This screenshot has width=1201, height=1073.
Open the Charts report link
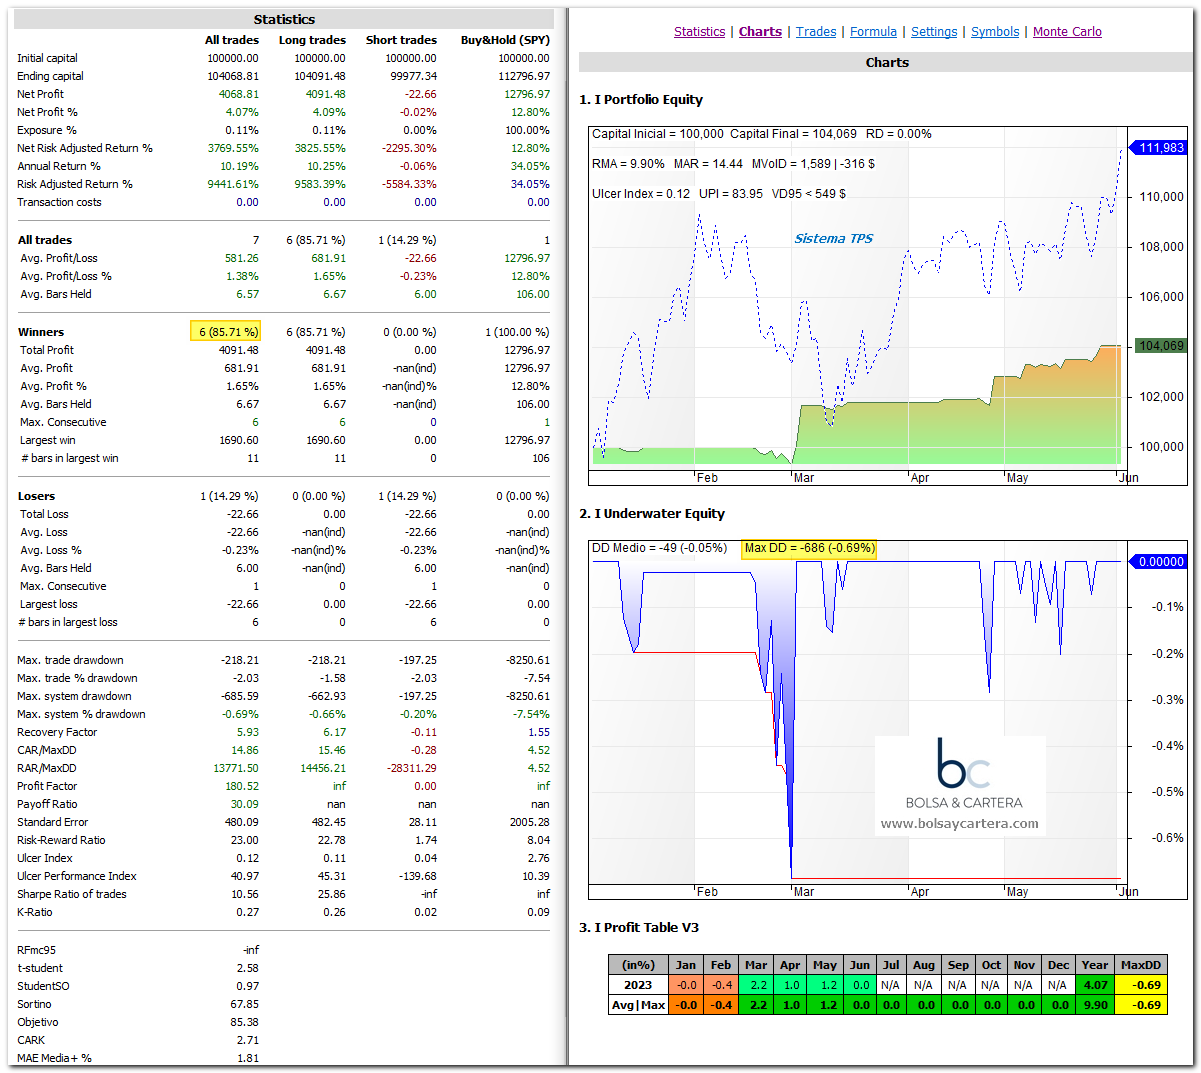pyautogui.click(x=760, y=32)
